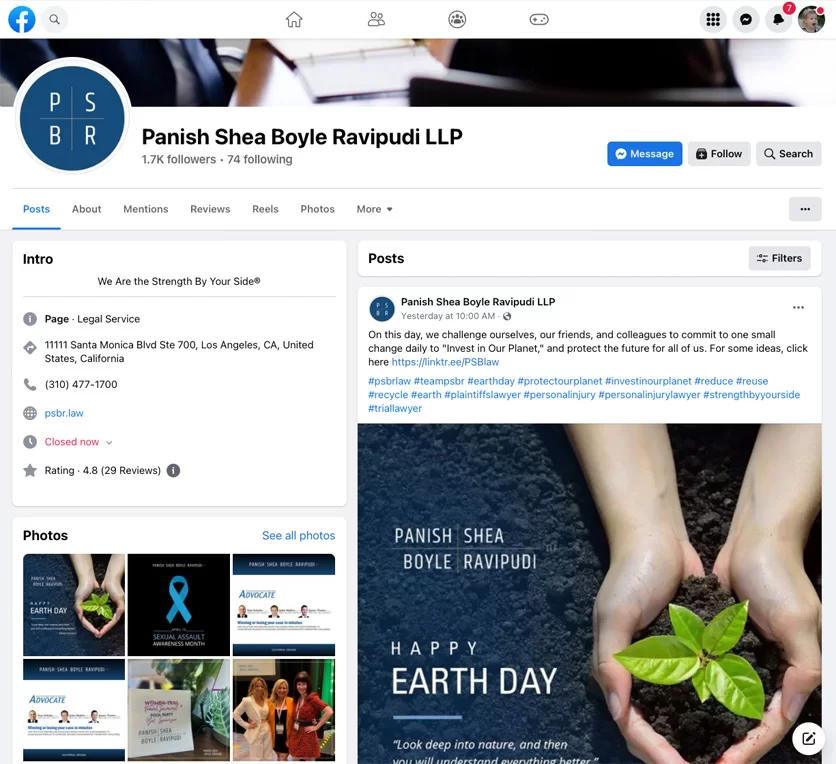This screenshot has height=764, width=836.
Task: Switch to the About tab
Action: [x=86, y=209]
